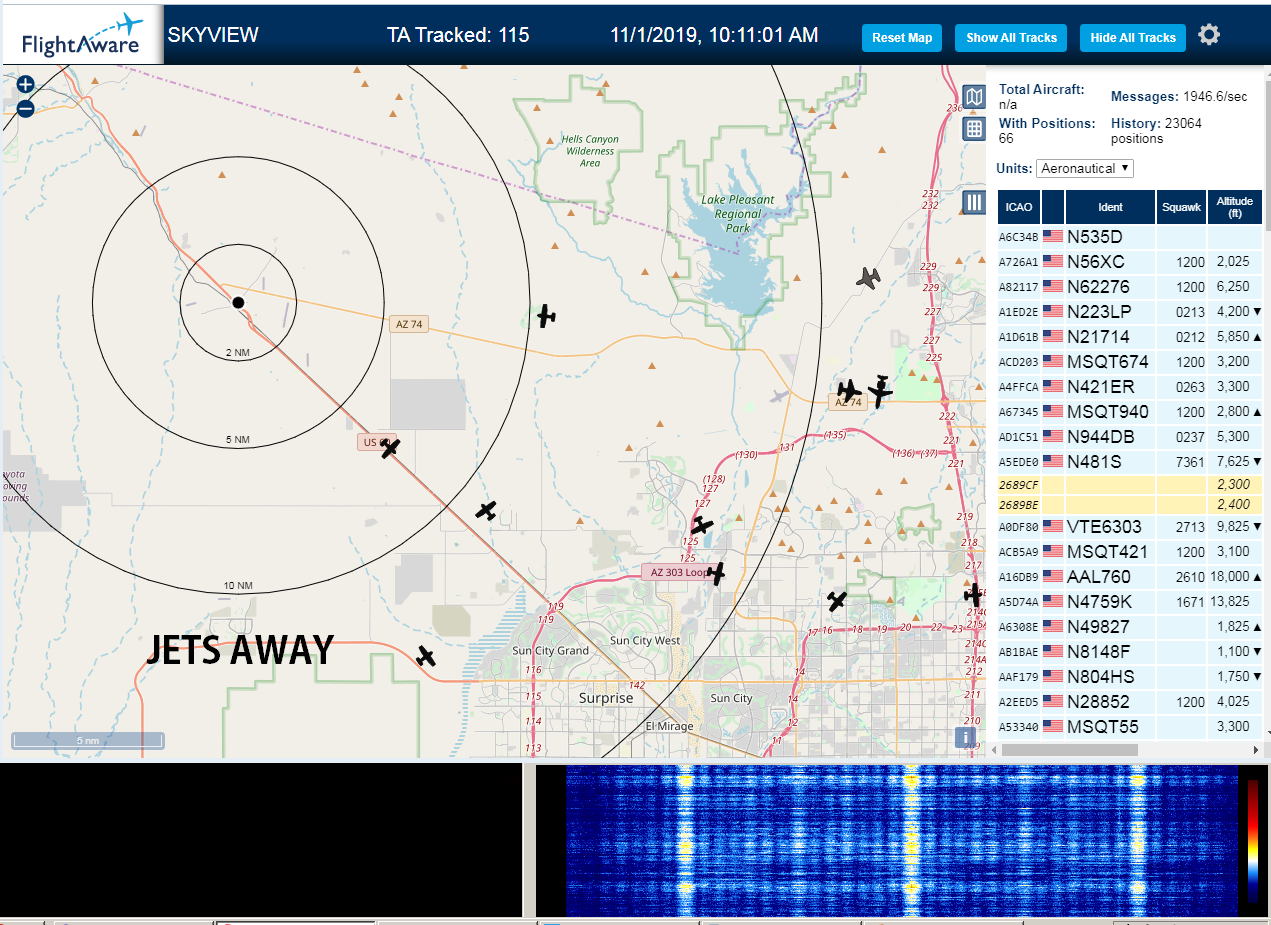Select the N49827 aircraft row
This screenshot has height=925, width=1271.
click(x=1130, y=627)
